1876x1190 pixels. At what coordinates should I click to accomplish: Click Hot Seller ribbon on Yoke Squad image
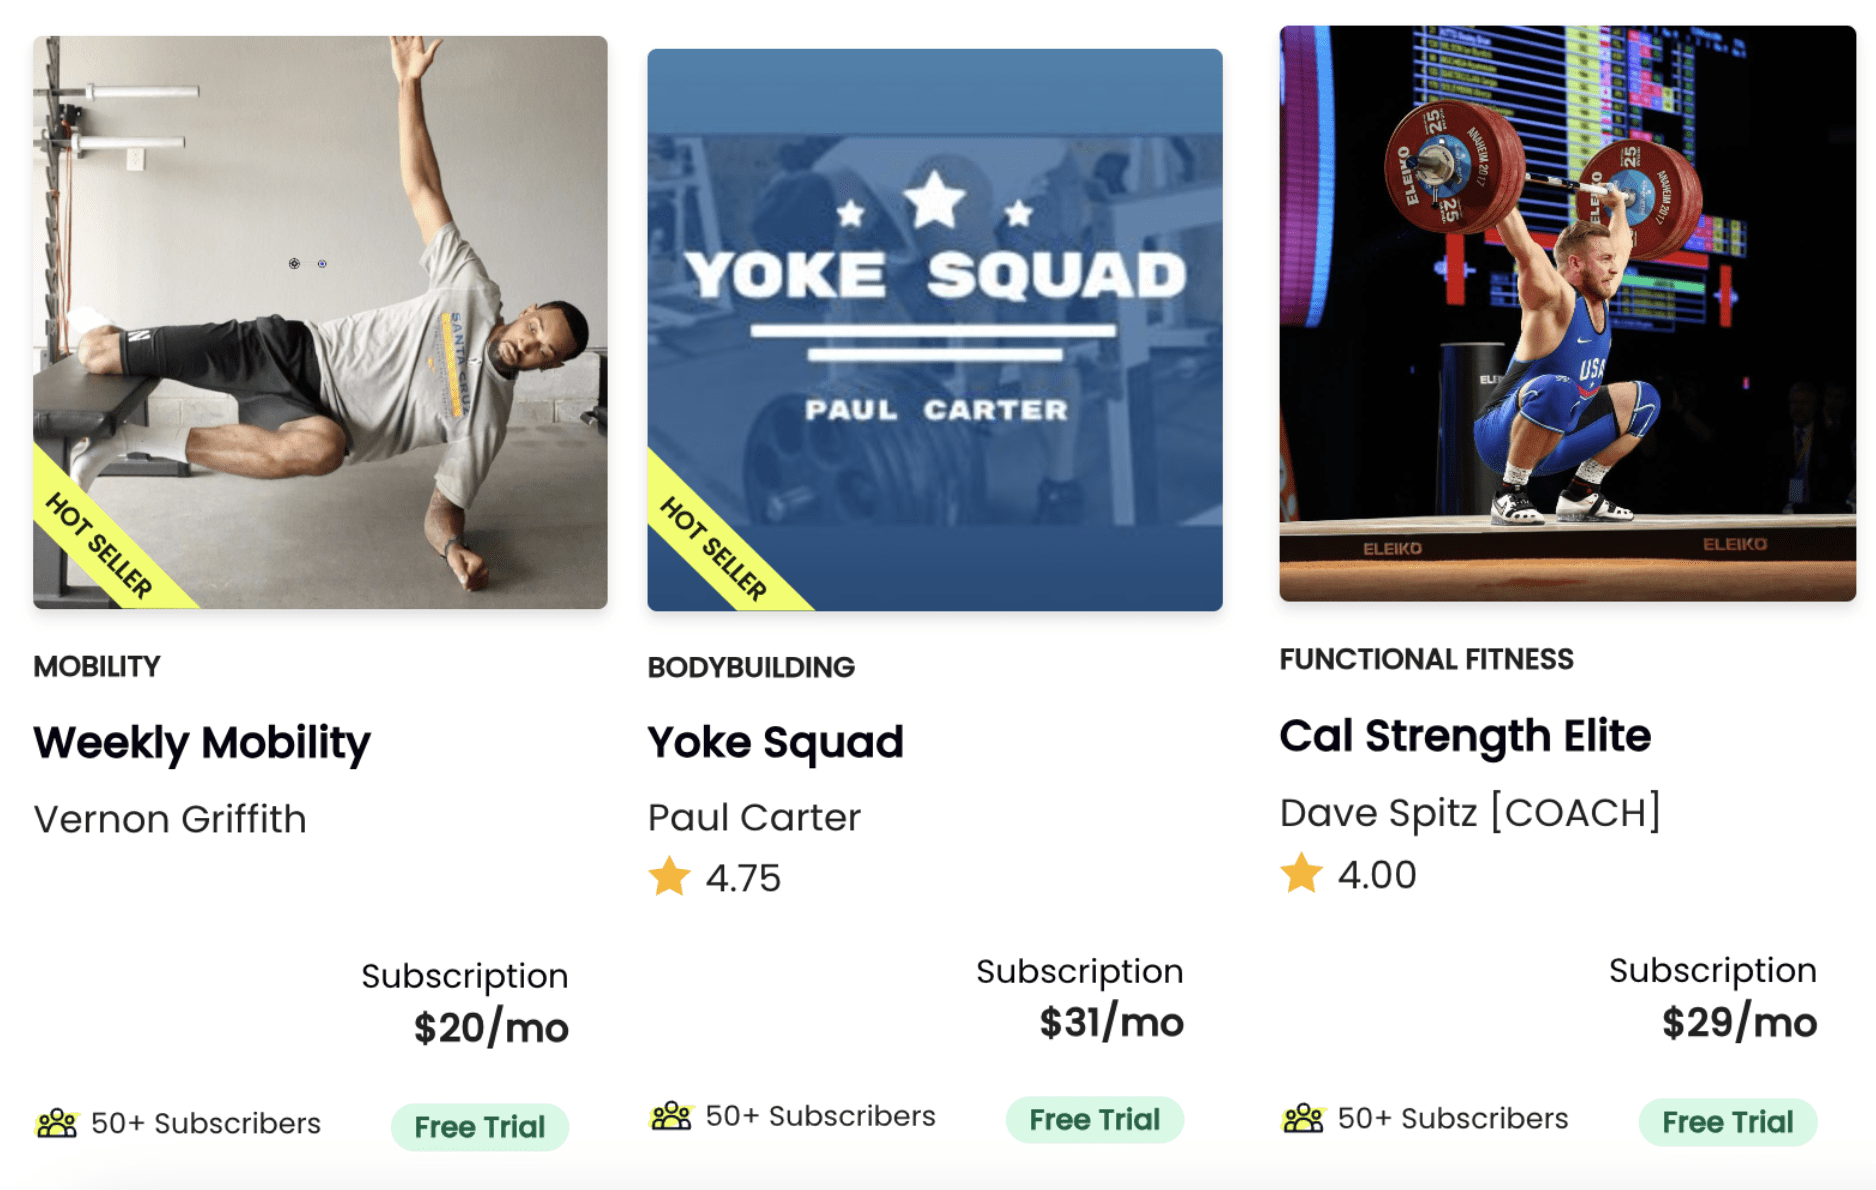coord(714,548)
